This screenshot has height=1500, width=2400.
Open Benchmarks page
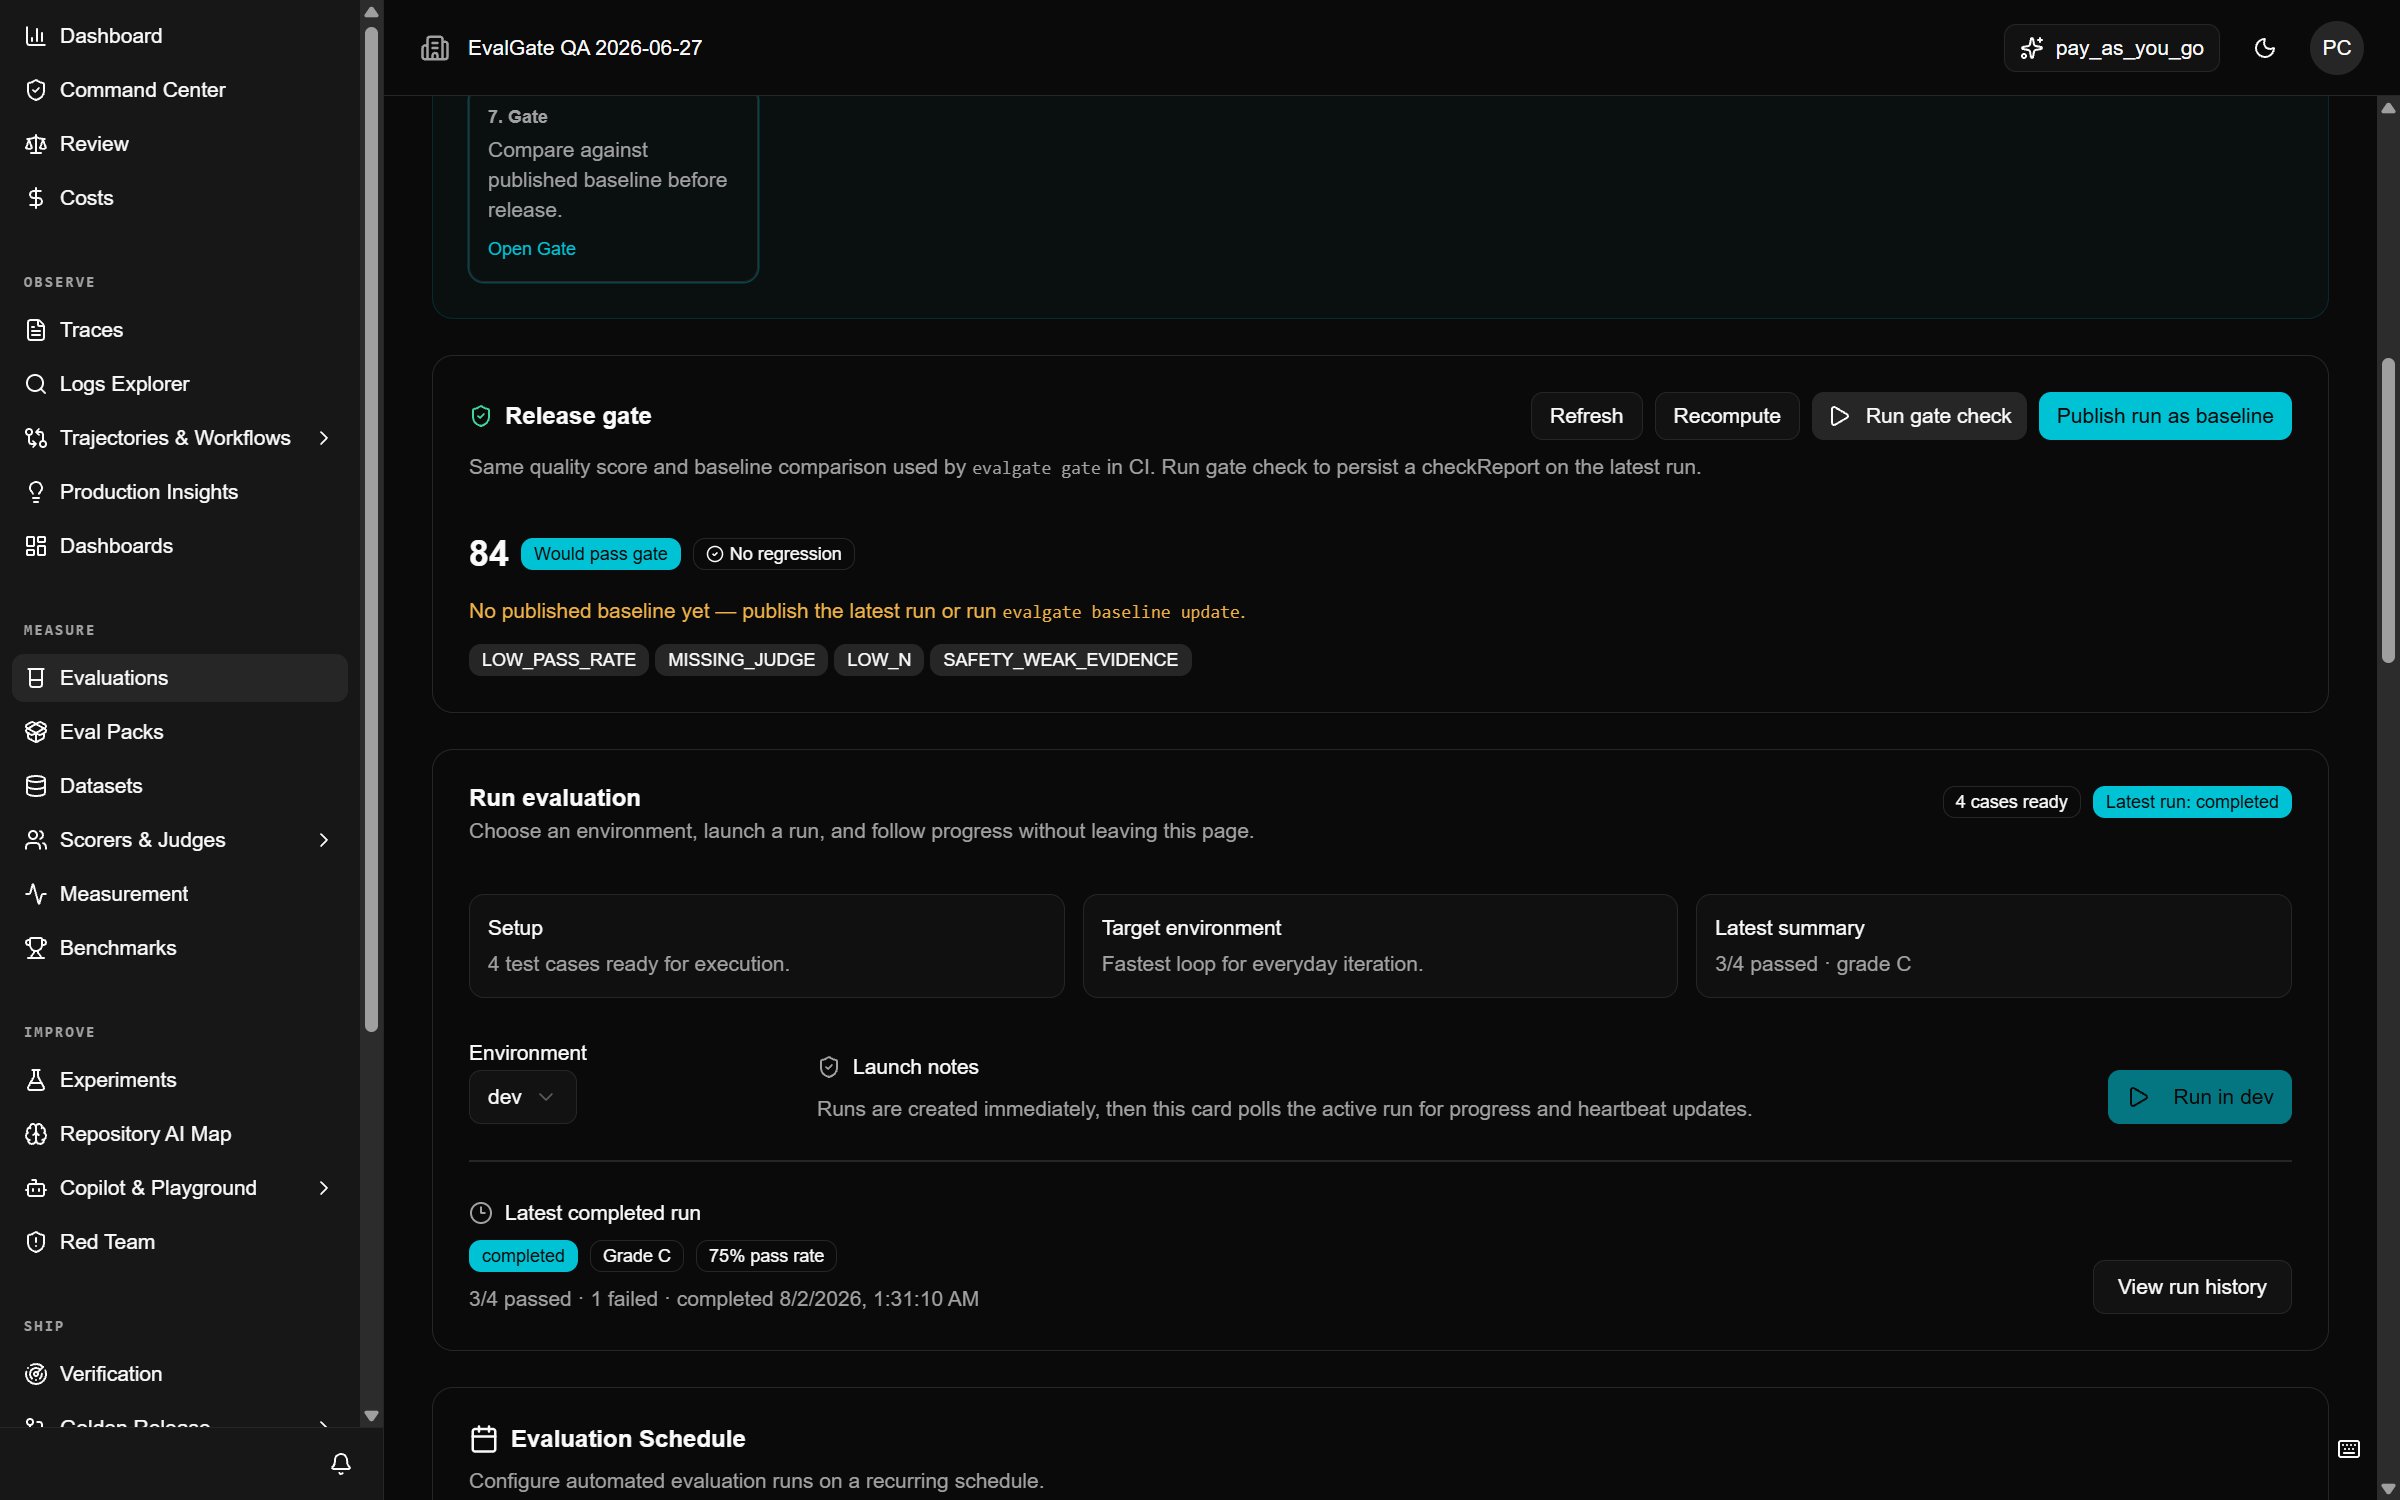point(180,948)
